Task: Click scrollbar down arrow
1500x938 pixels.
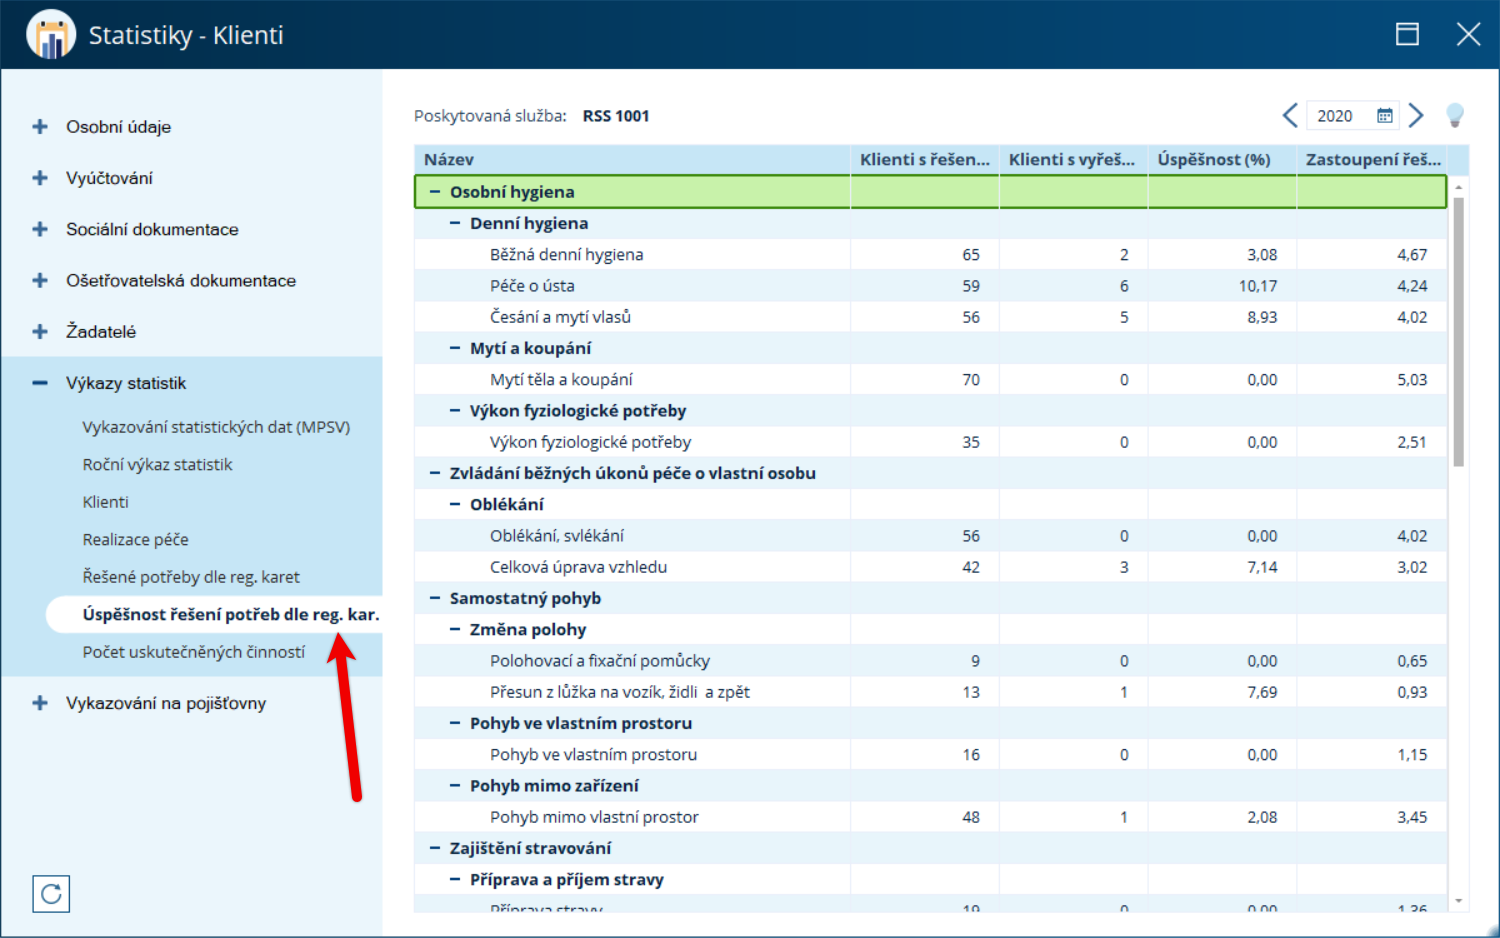Action: (x=1458, y=901)
